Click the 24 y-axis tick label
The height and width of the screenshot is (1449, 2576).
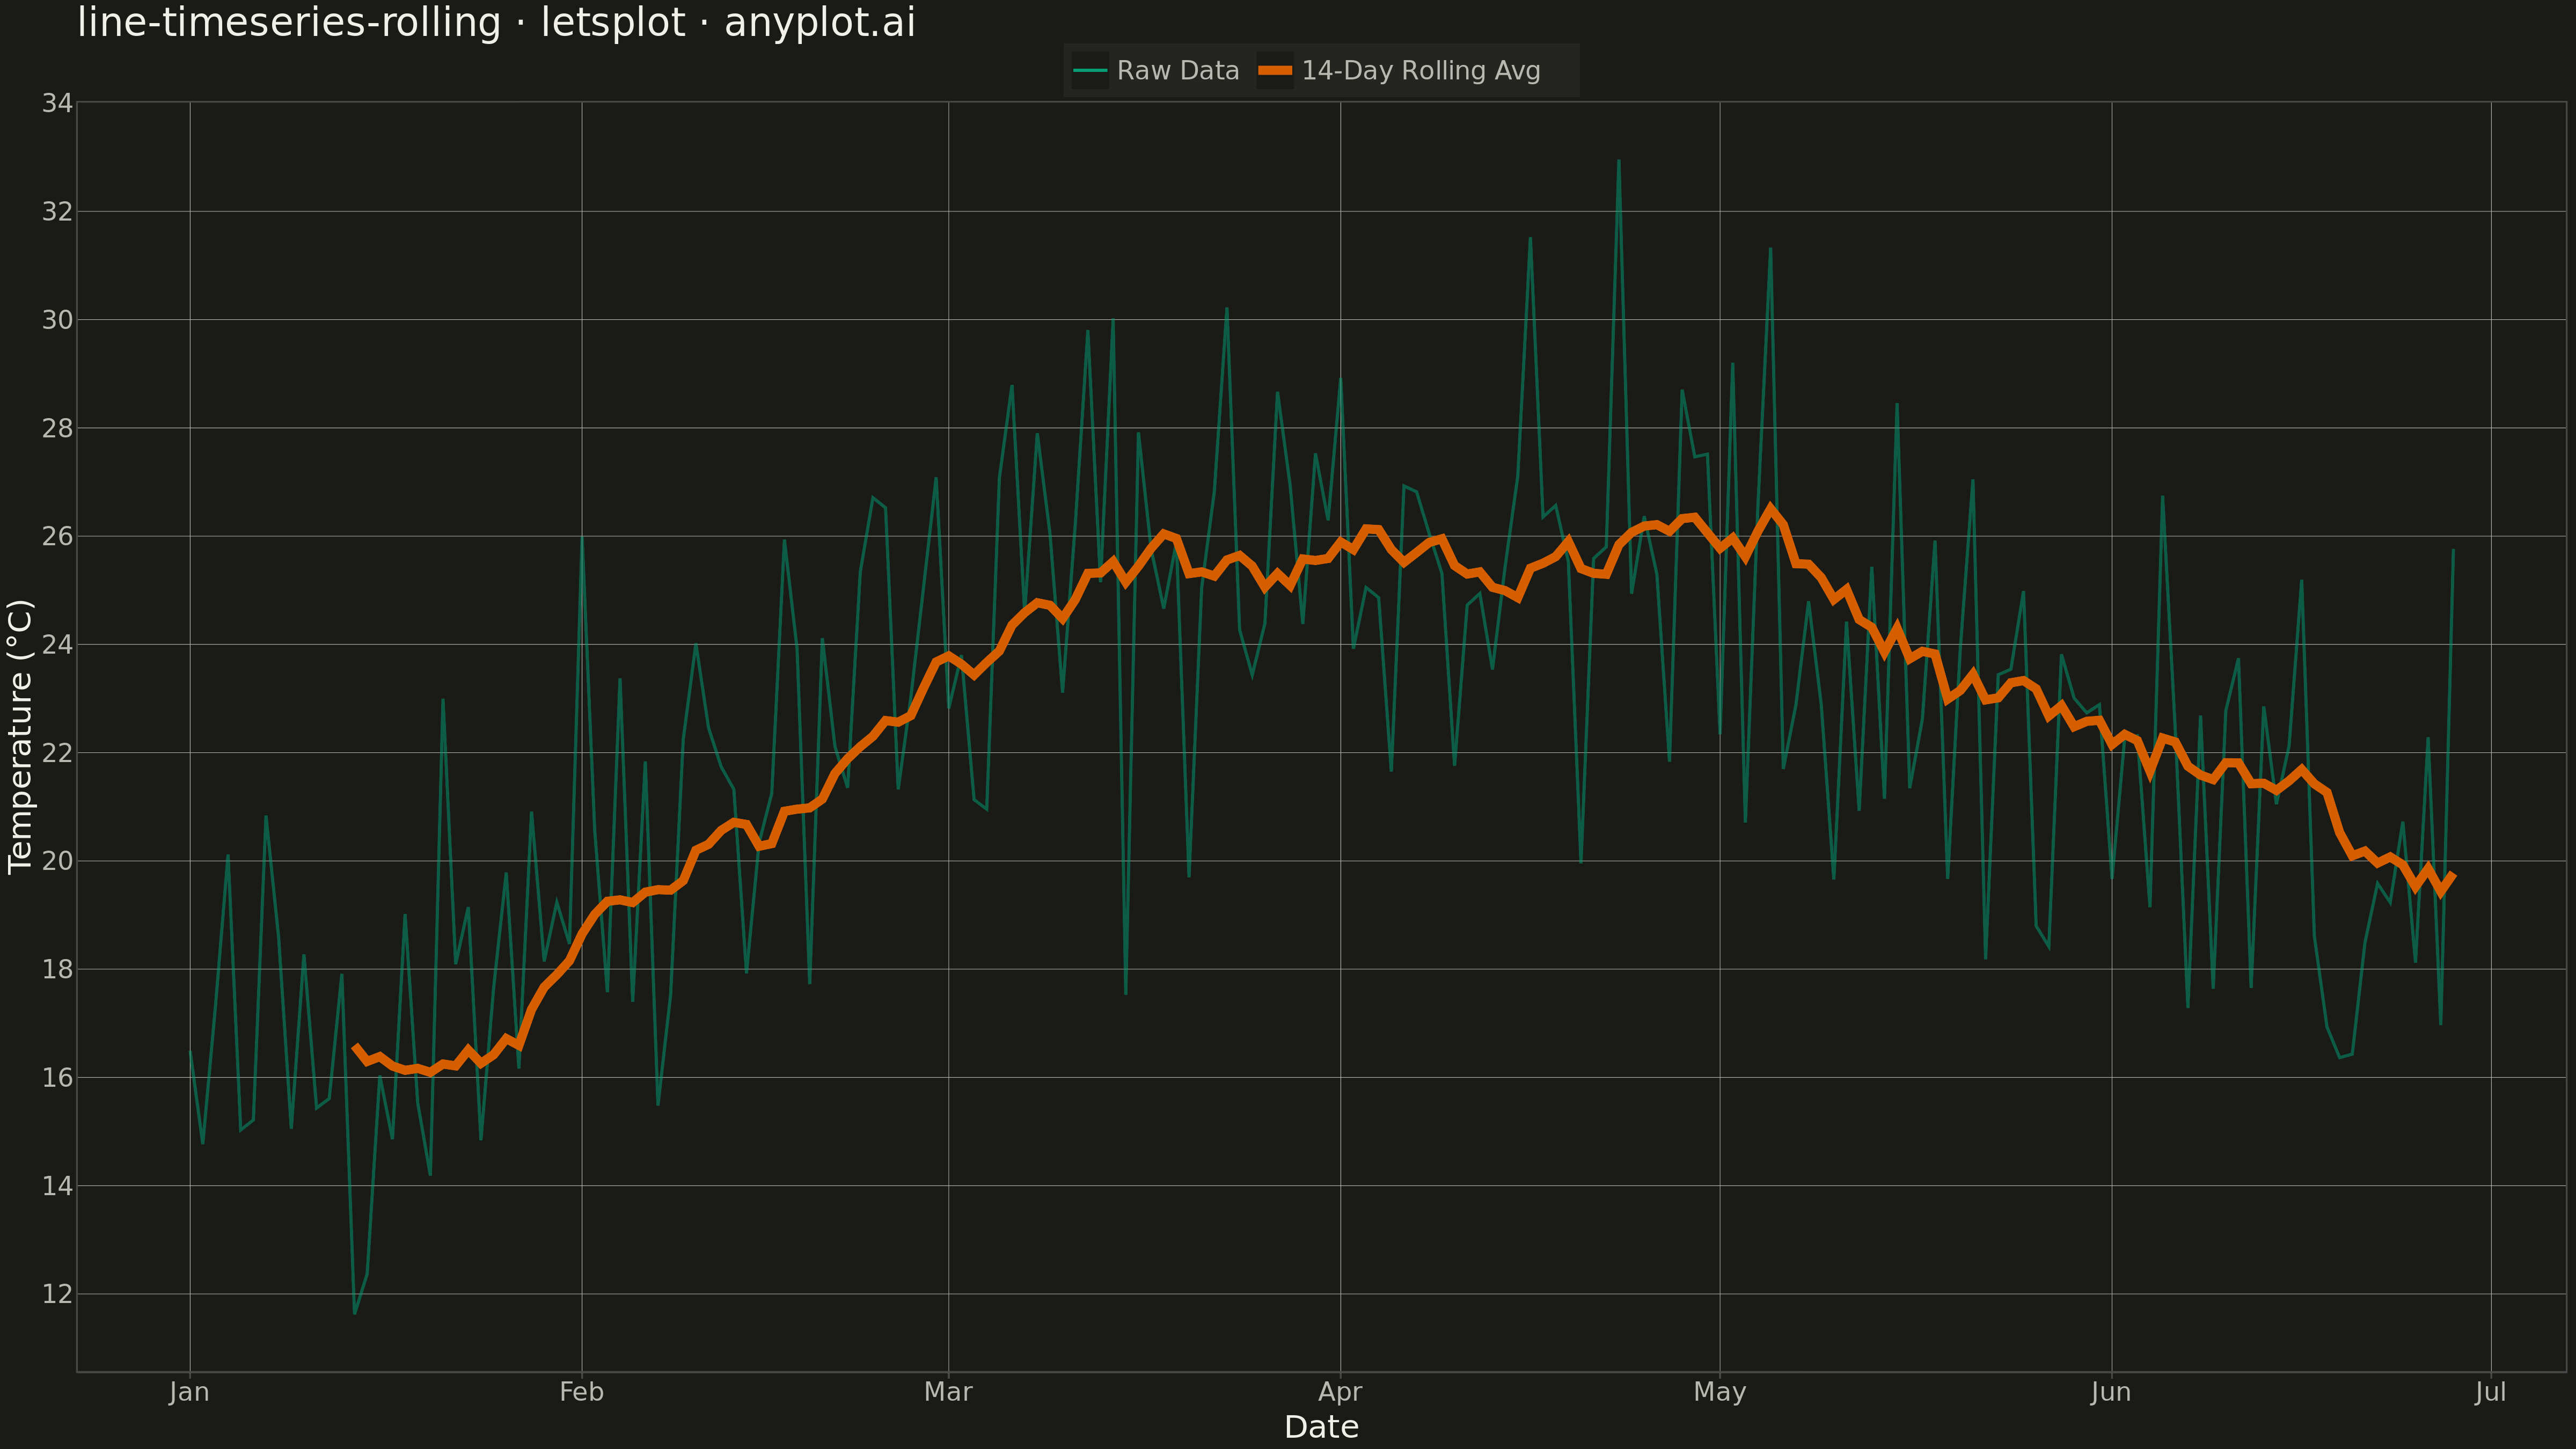click(57, 645)
